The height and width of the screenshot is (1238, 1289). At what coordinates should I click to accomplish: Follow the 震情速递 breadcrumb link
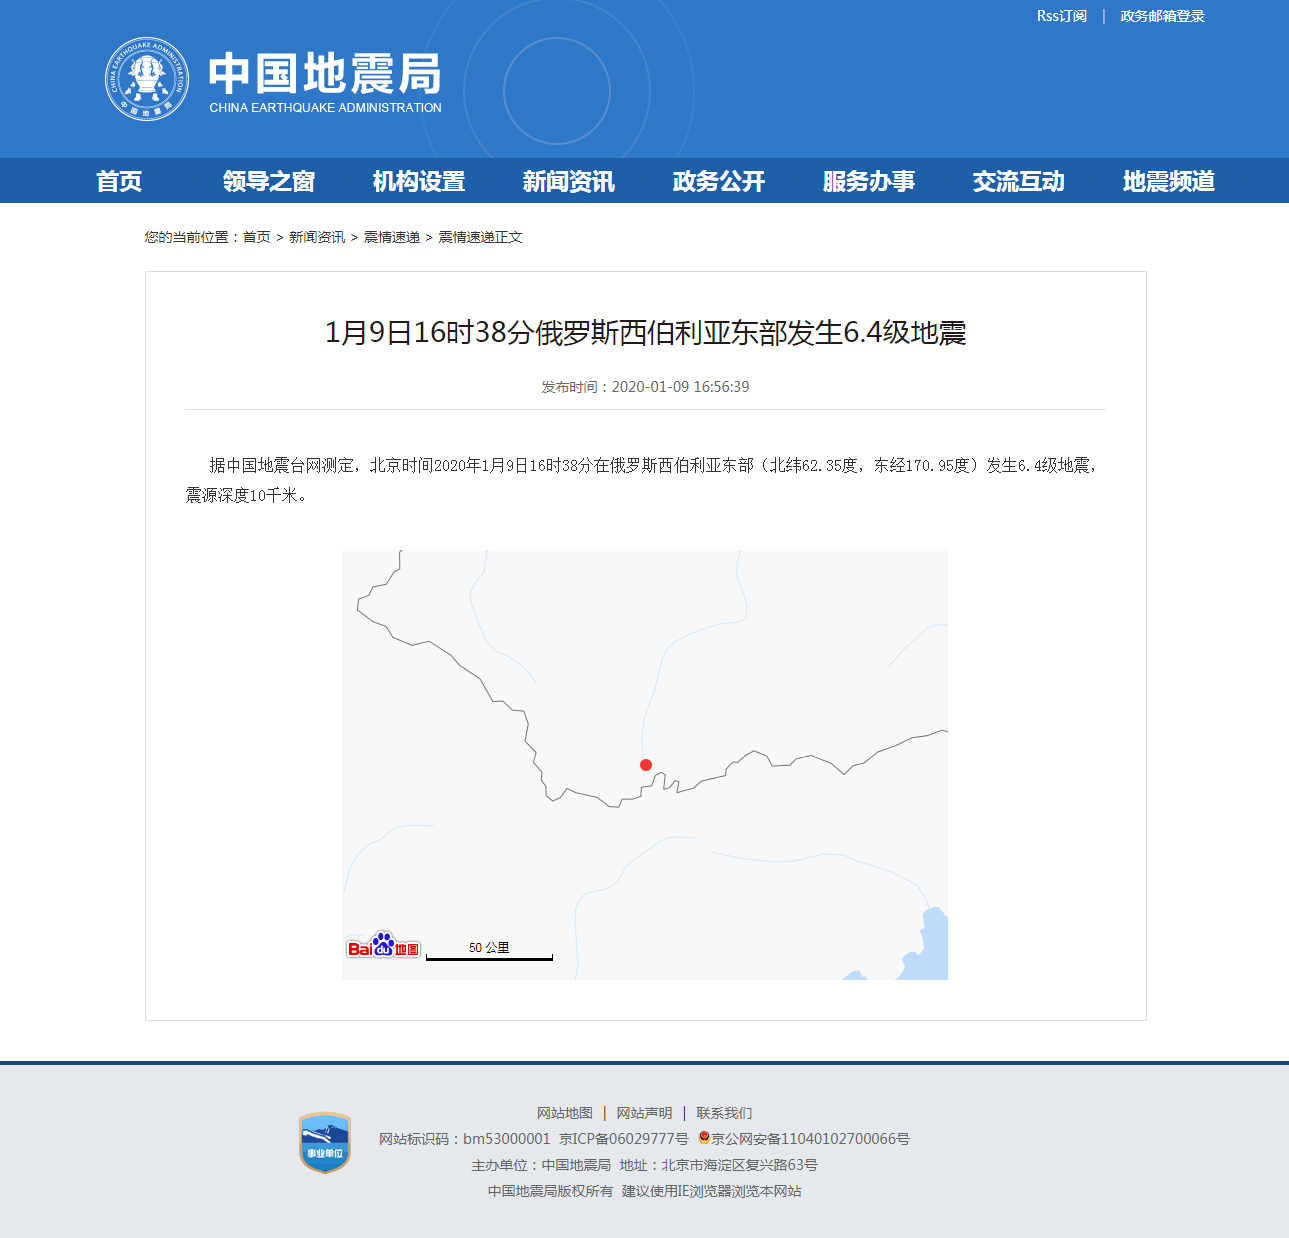392,237
